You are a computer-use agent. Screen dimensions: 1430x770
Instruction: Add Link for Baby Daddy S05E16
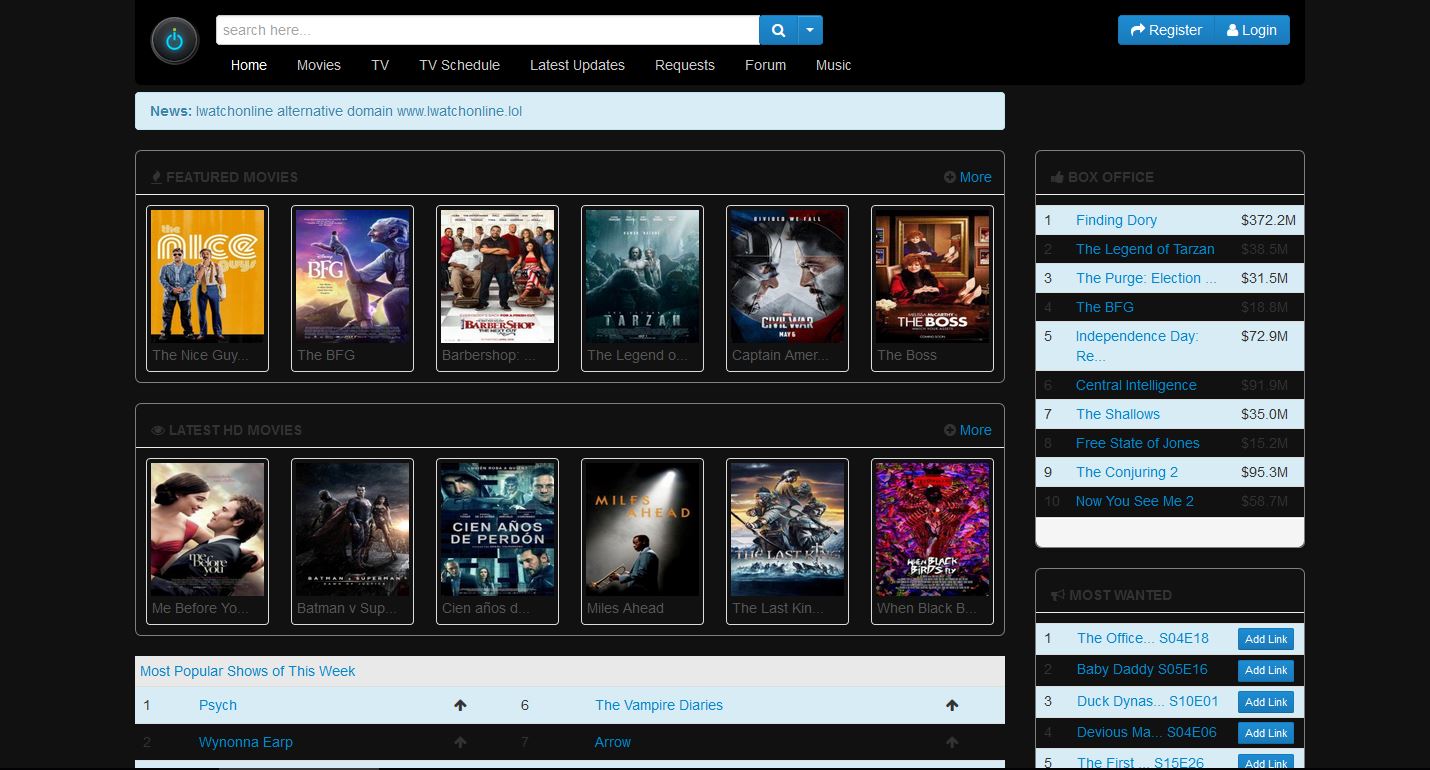[1266, 670]
